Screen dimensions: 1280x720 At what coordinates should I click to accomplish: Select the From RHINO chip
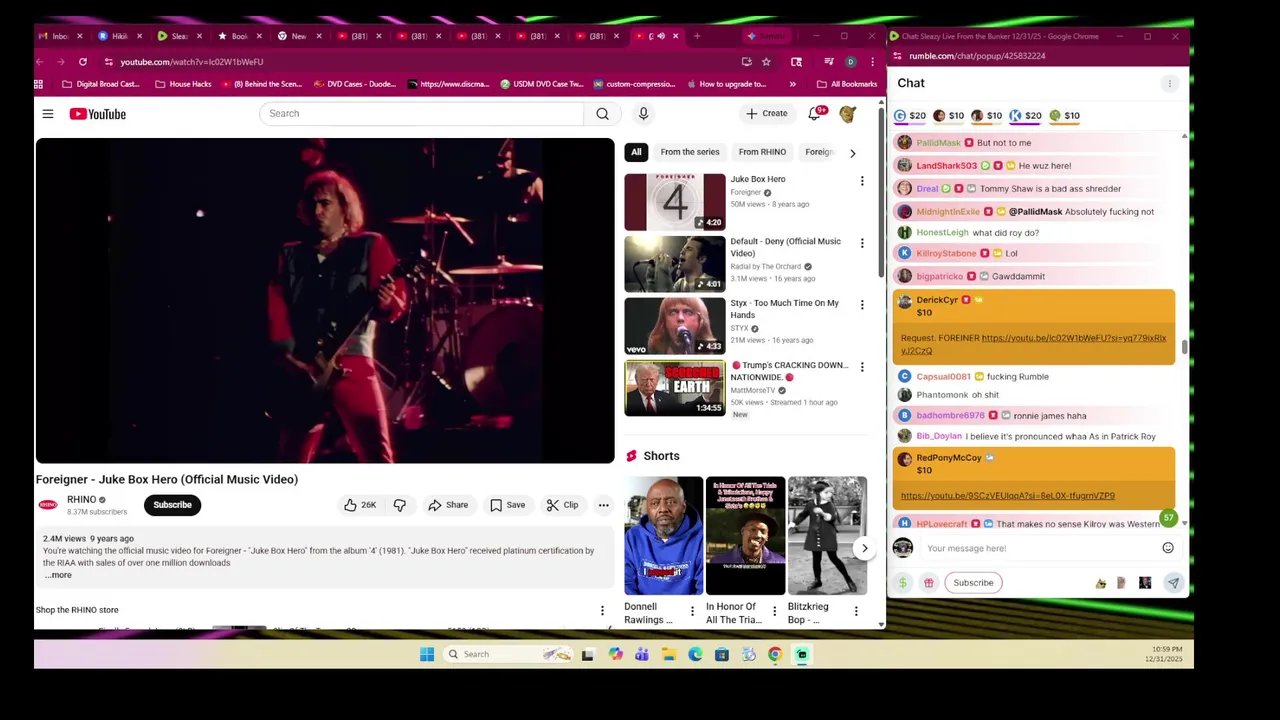(762, 152)
